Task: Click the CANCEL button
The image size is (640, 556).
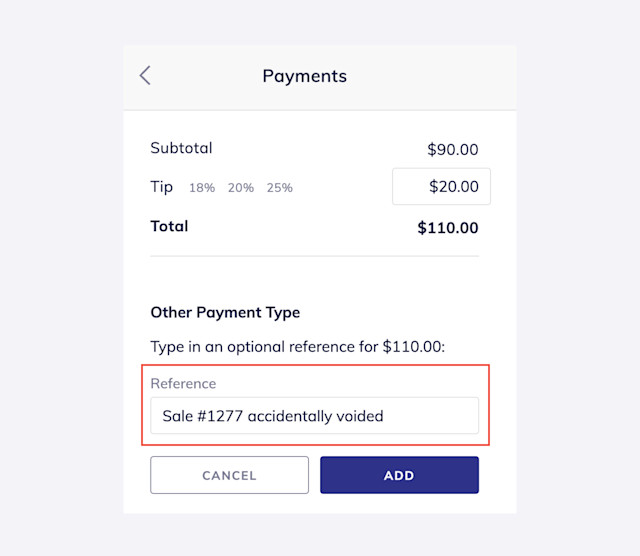Action: pyautogui.click(x=229, y=475)
